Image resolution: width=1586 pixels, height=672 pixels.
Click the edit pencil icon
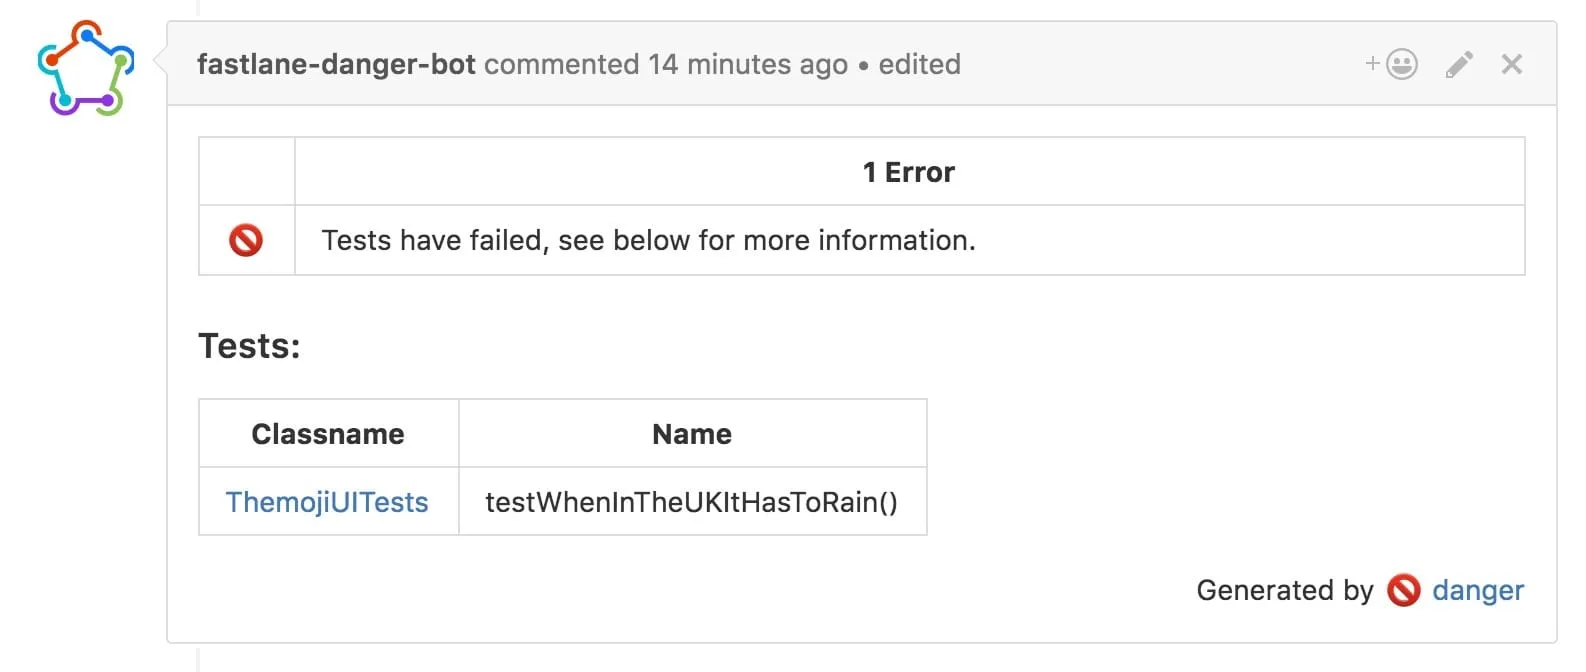click(1458, 63)
